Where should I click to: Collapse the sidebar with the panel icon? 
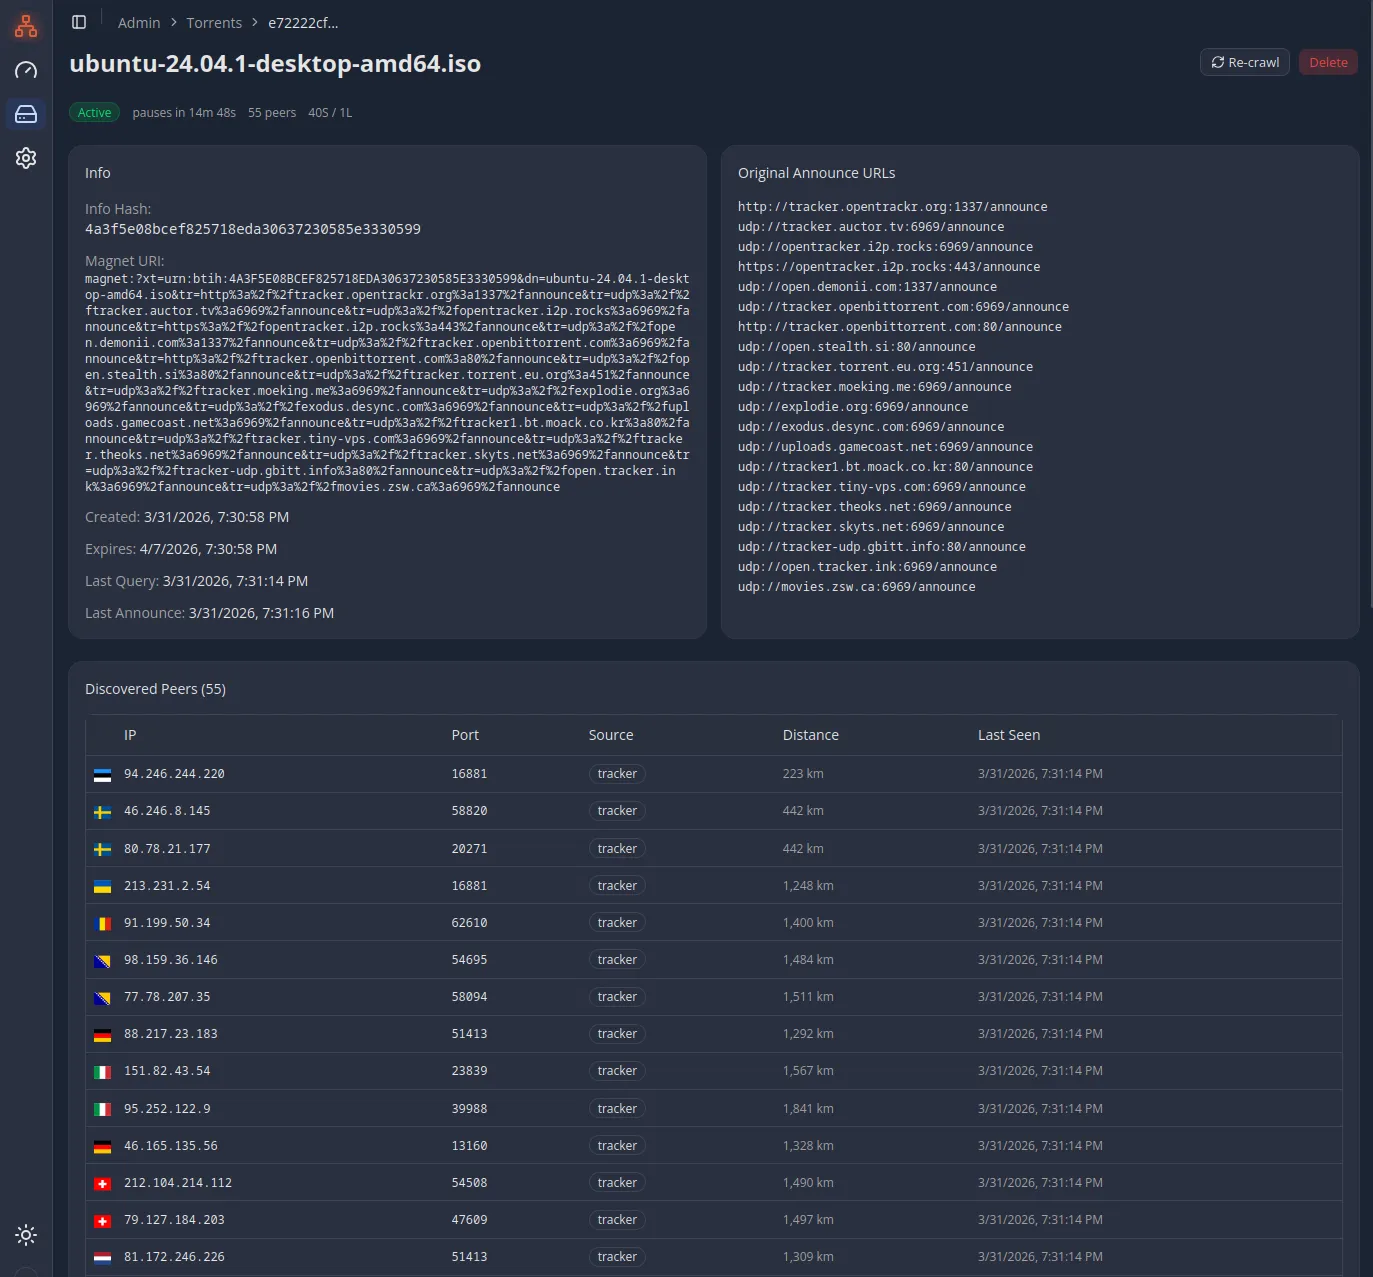click(79, 22)
